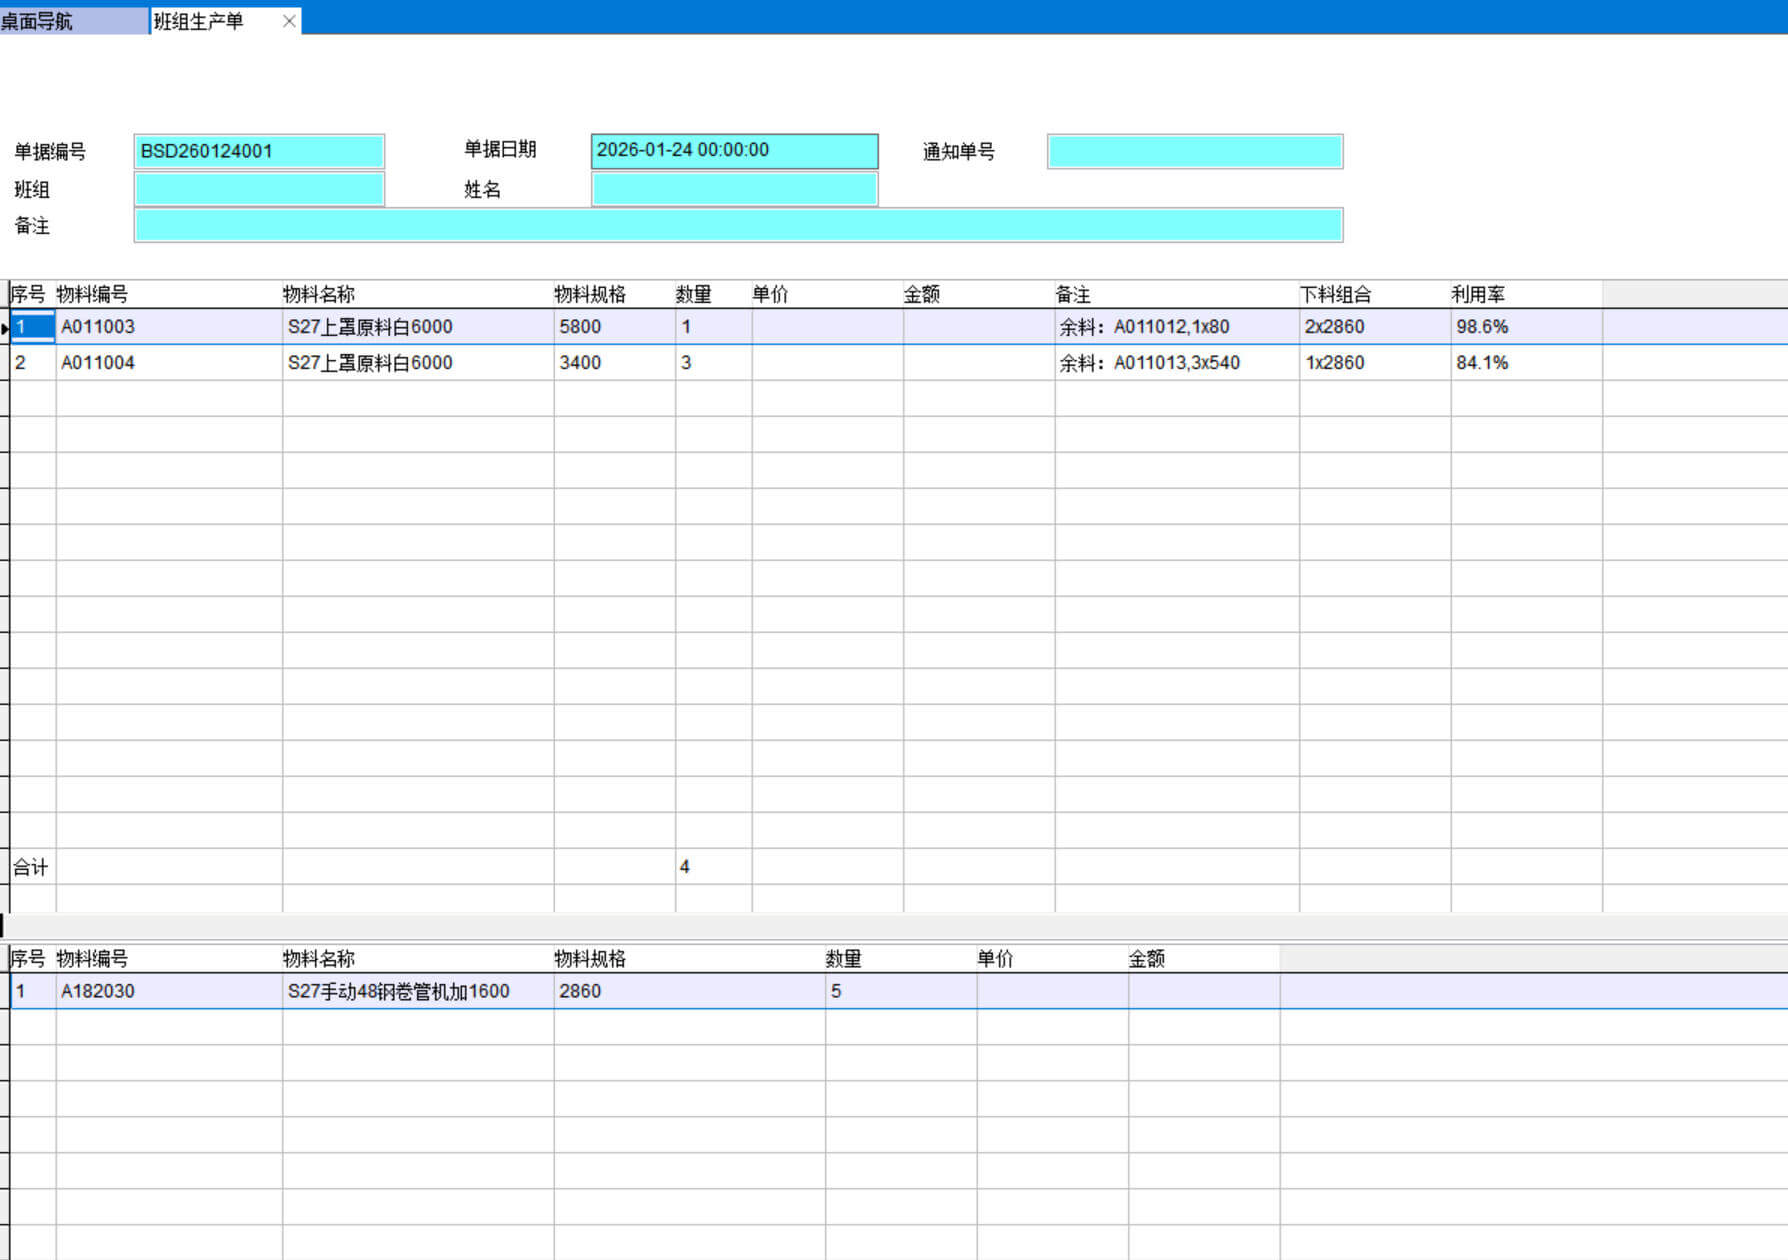Click the 单据编号 field with BSD260124001

pyautogui.click(x=259, y=151)
